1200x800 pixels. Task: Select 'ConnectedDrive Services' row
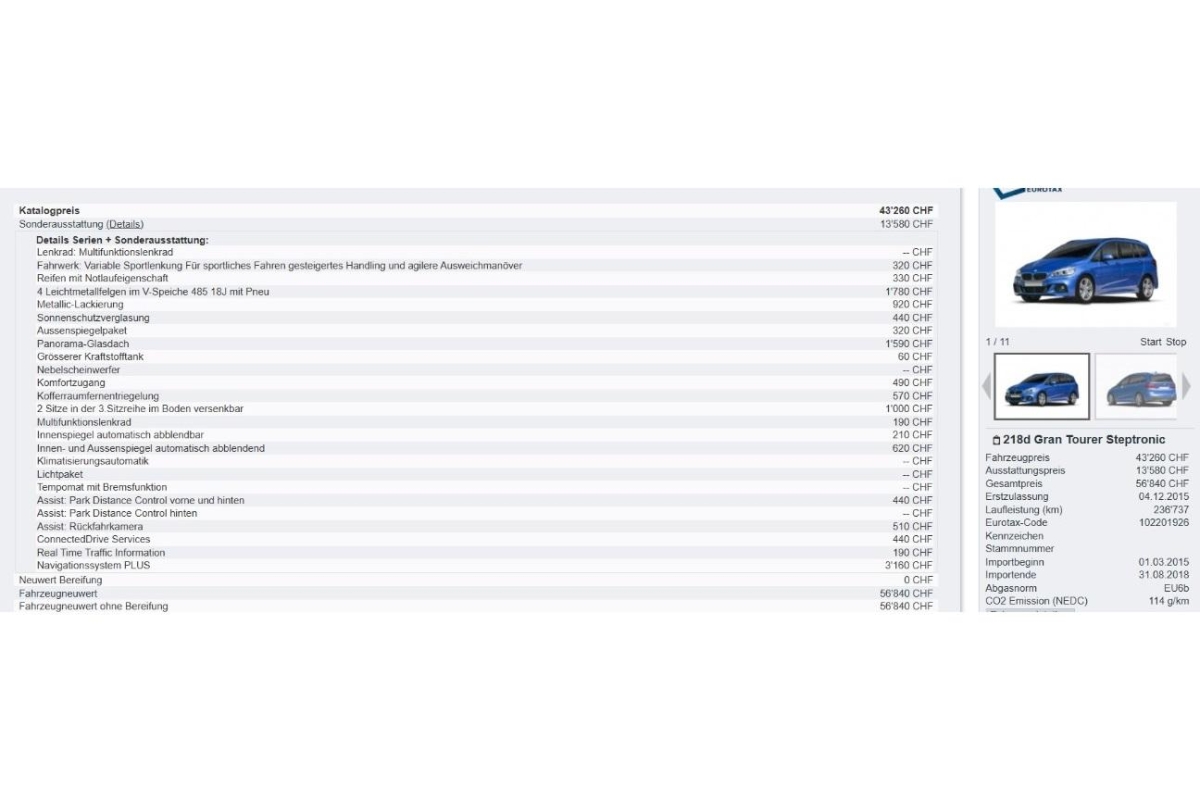(x=476, y=539)
